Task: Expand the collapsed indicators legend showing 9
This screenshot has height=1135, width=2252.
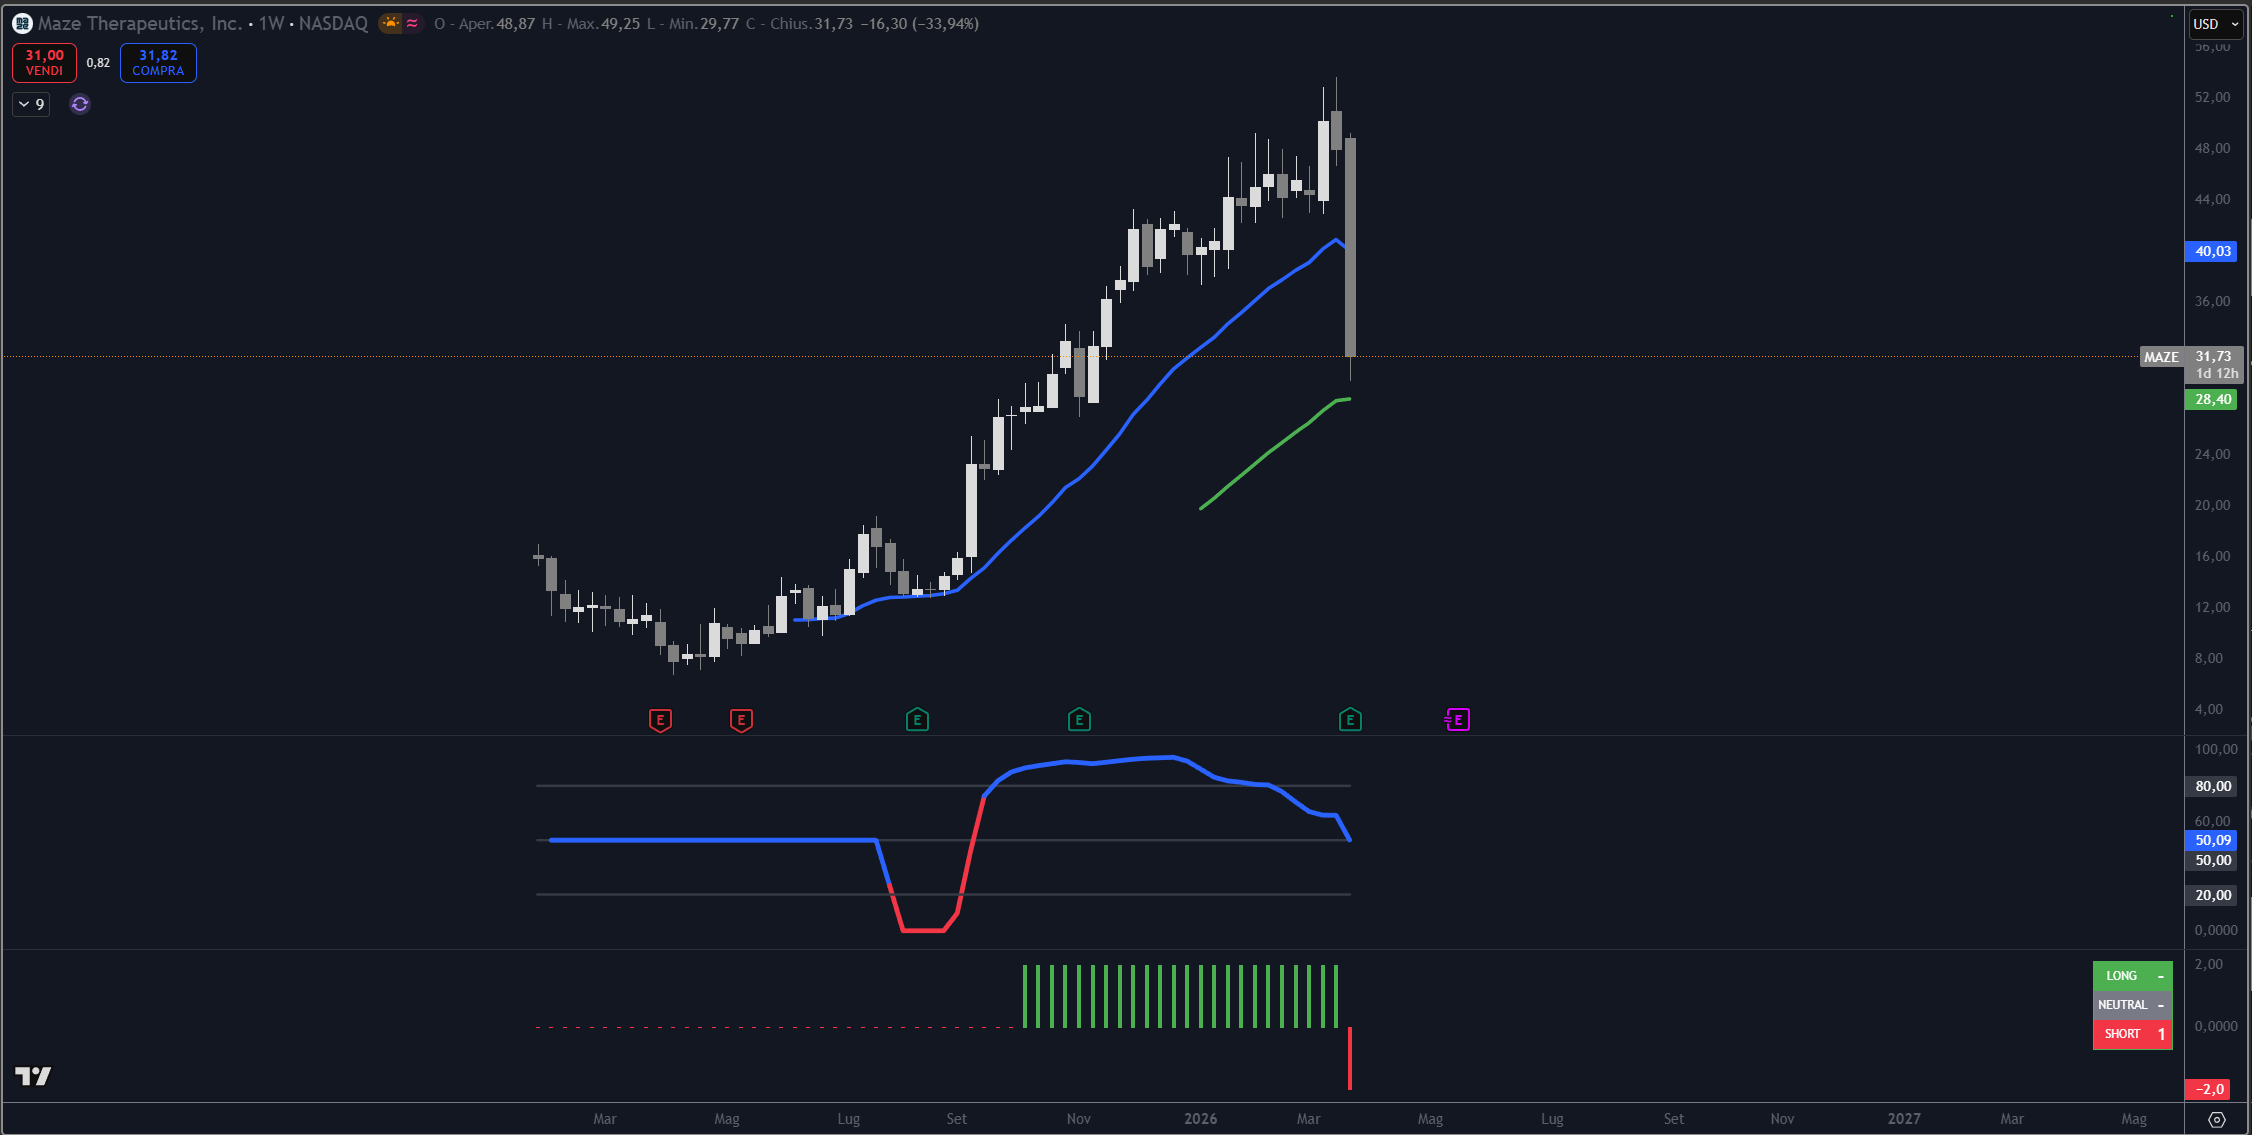Action: (31, 104)
